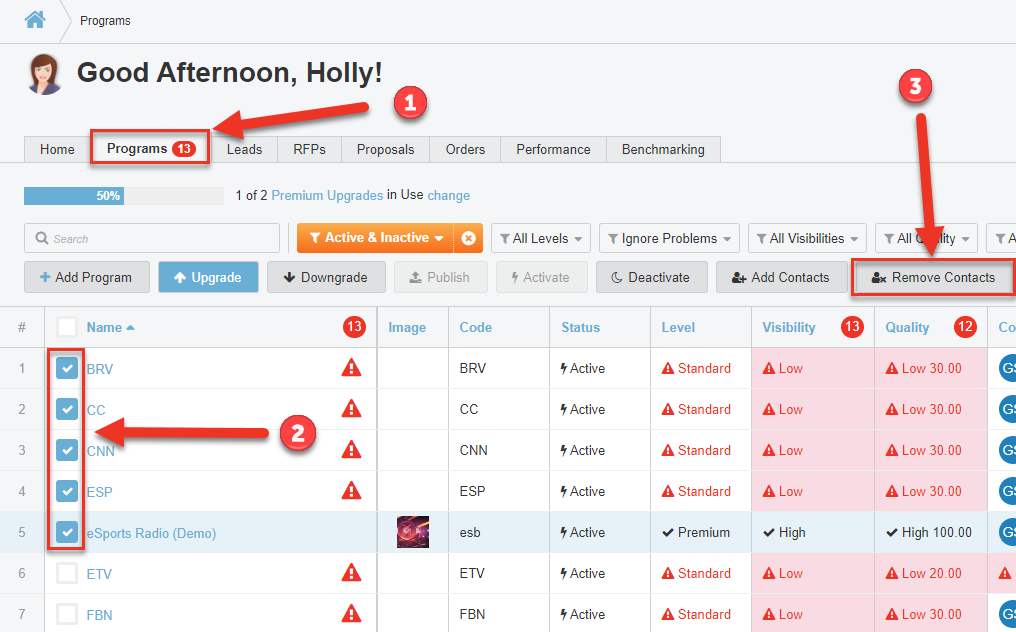The image size is (1016, 632).
Task: Toggle the select-all checkbox in header
Action: click(x=67, y=327)
